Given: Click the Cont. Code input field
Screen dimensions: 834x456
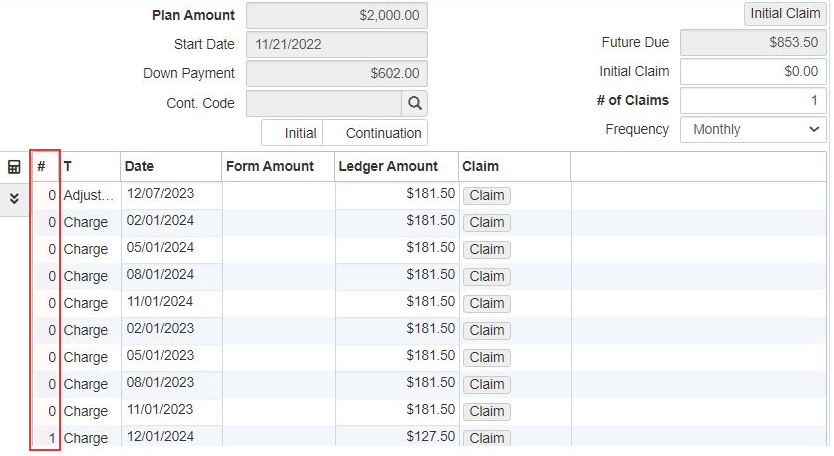Looking at the screenshot, I should pos(324,103).
